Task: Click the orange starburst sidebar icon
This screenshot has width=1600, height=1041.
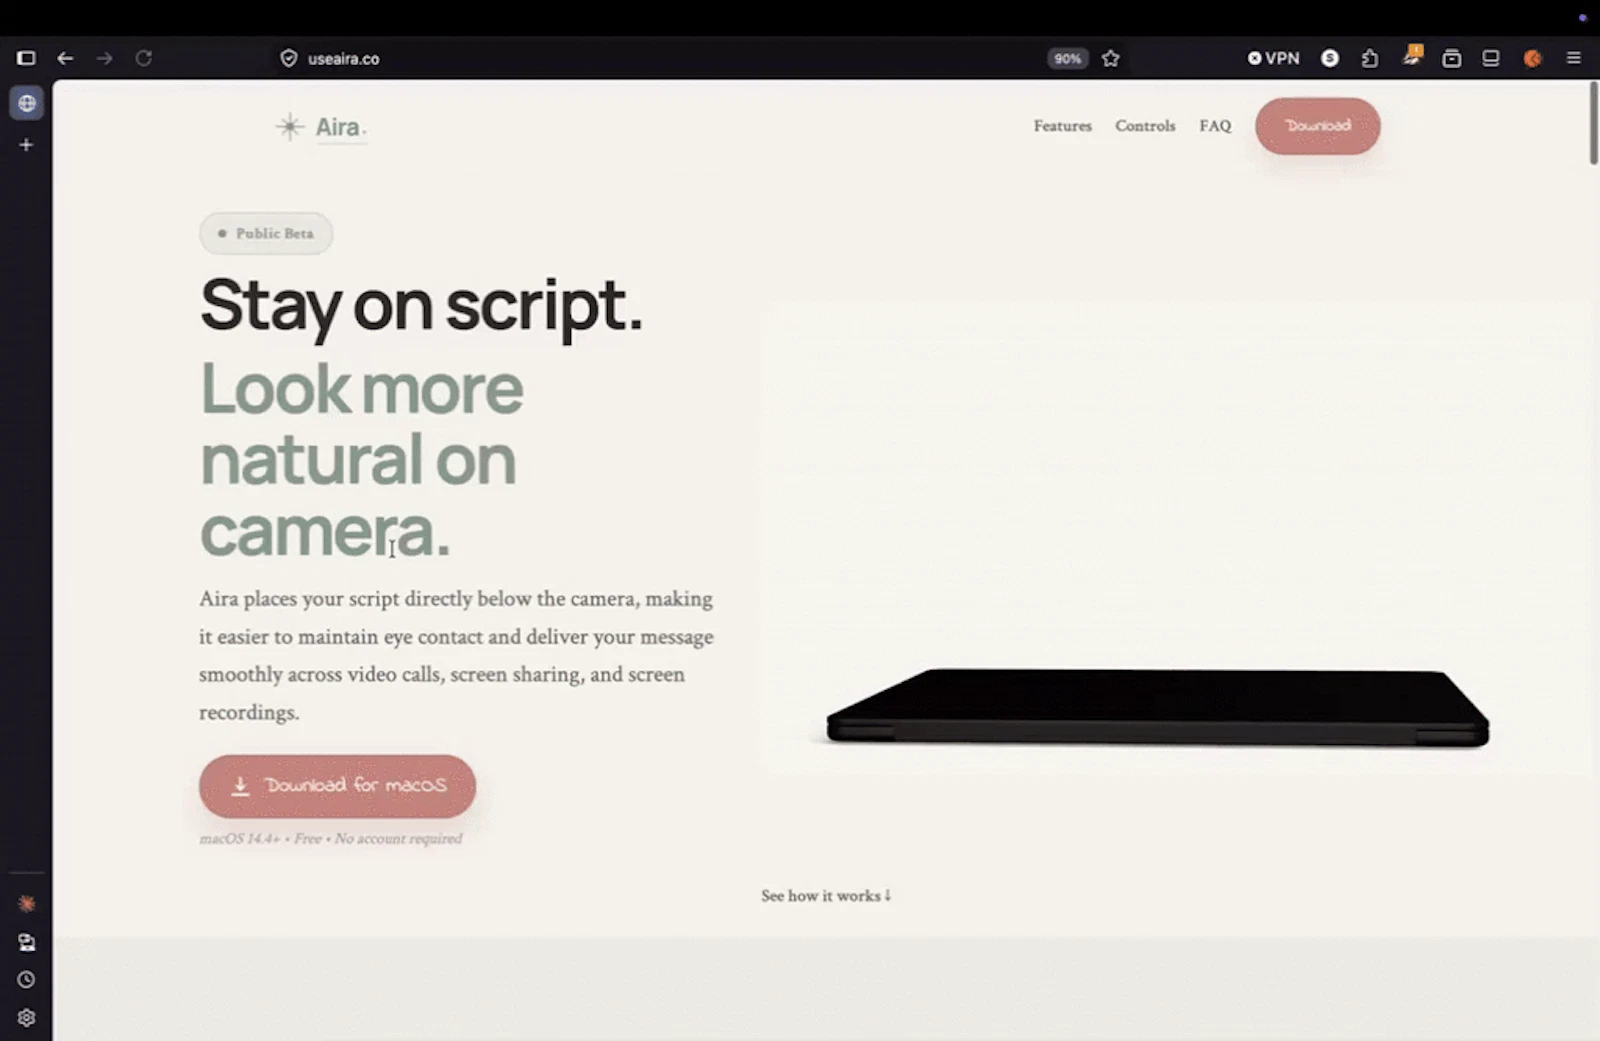Action: click(27, 904)
